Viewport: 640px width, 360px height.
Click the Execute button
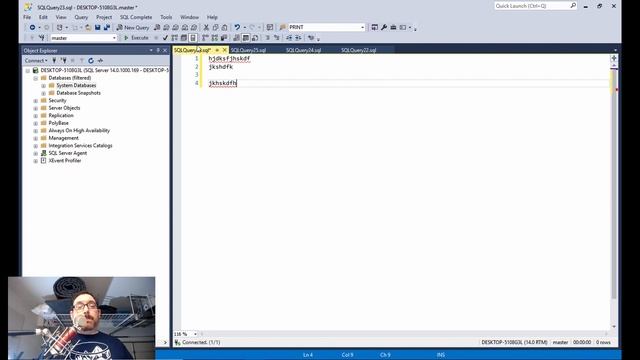(x=136, y=38)
